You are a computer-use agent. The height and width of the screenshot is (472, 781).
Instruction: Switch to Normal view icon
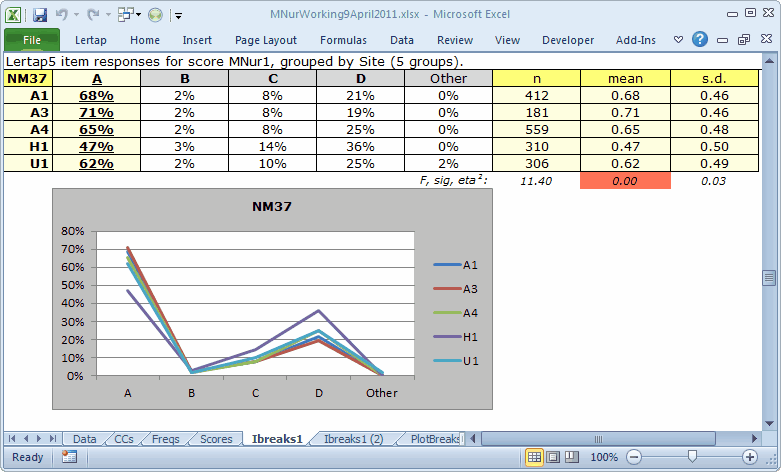pyautogui.click(x=534, y=457)
